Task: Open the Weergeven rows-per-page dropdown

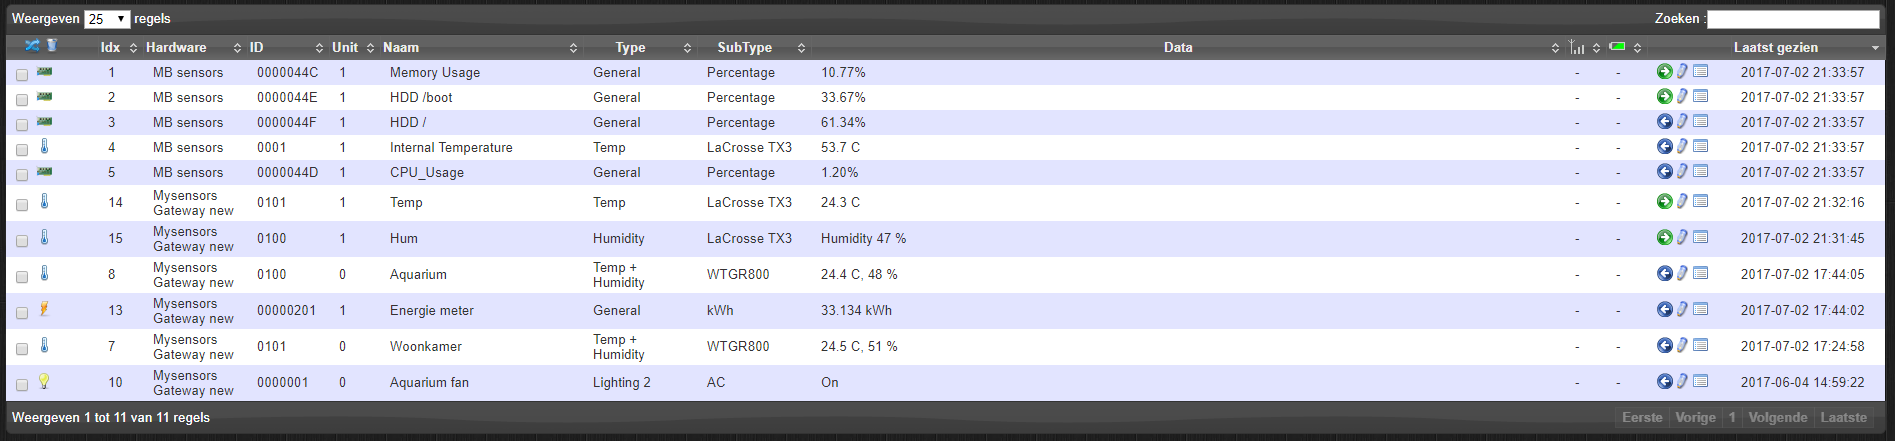Action: [x=107, y=19]
